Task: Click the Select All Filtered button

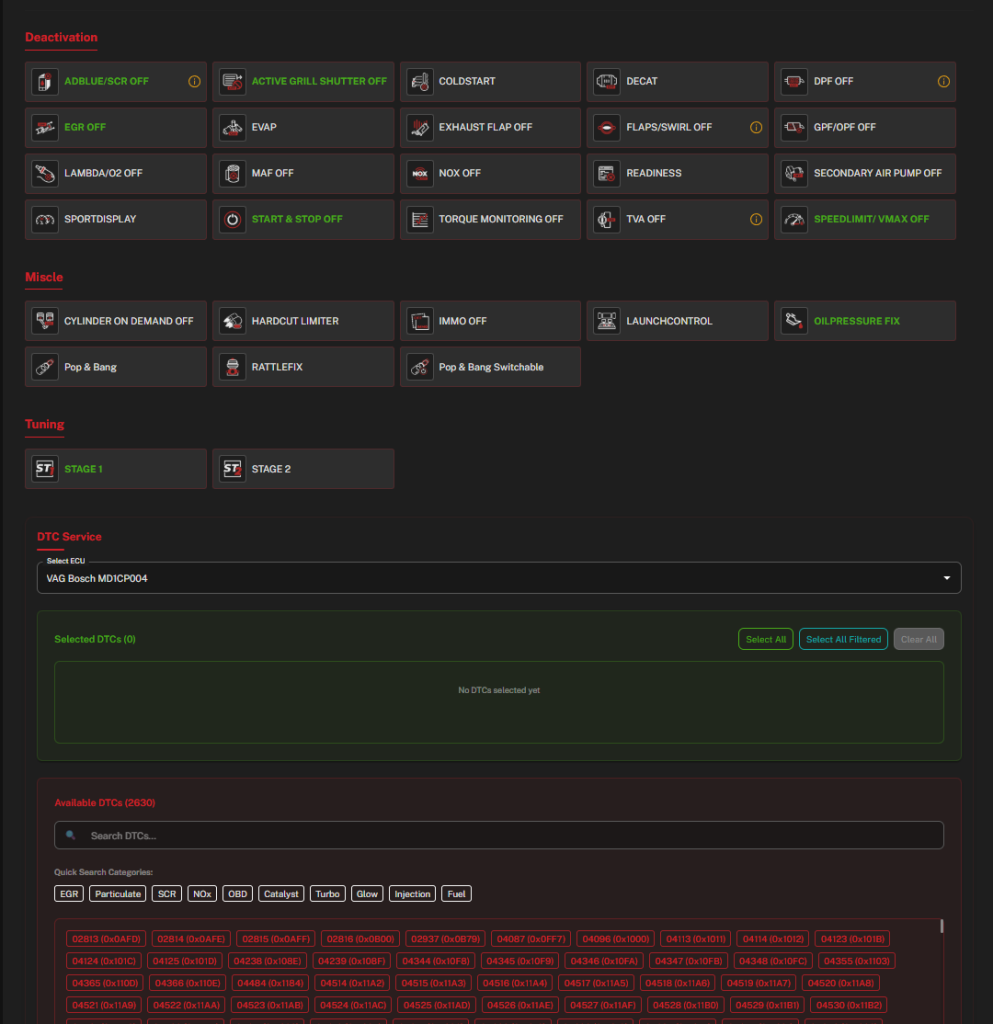Action: (843, 640)
